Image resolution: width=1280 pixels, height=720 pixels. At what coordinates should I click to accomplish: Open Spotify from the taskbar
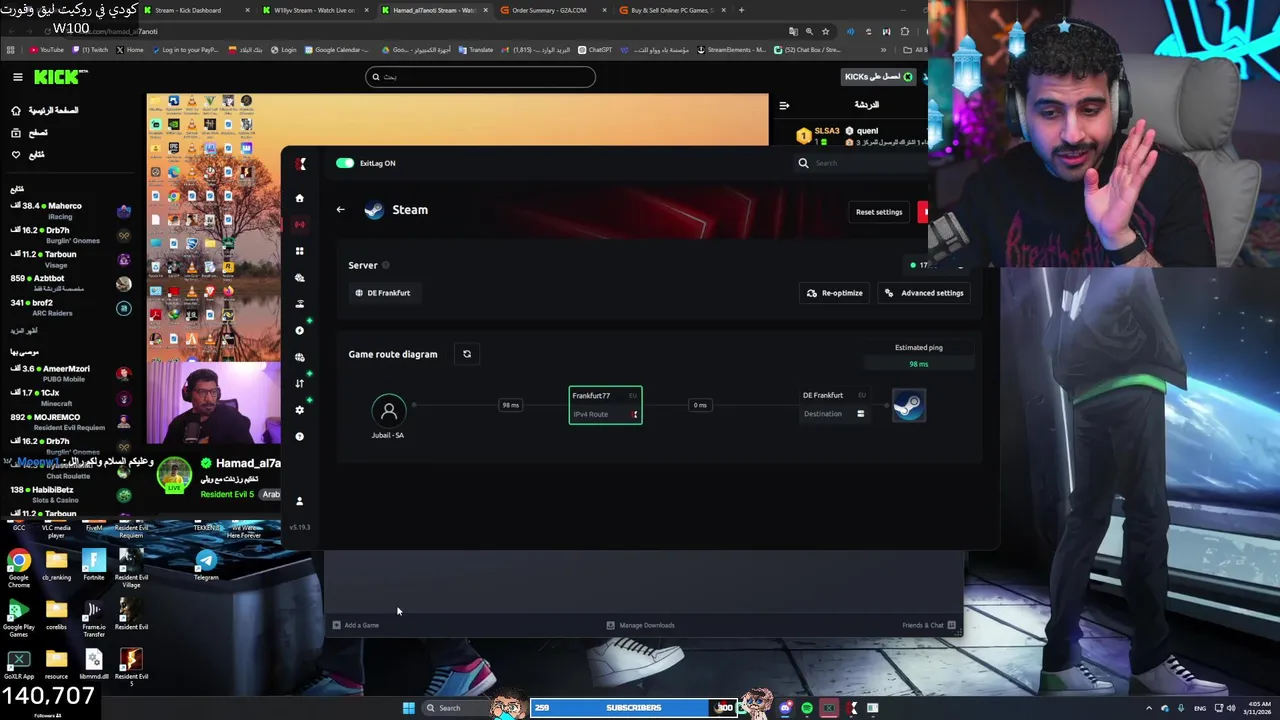coord(807,708)
